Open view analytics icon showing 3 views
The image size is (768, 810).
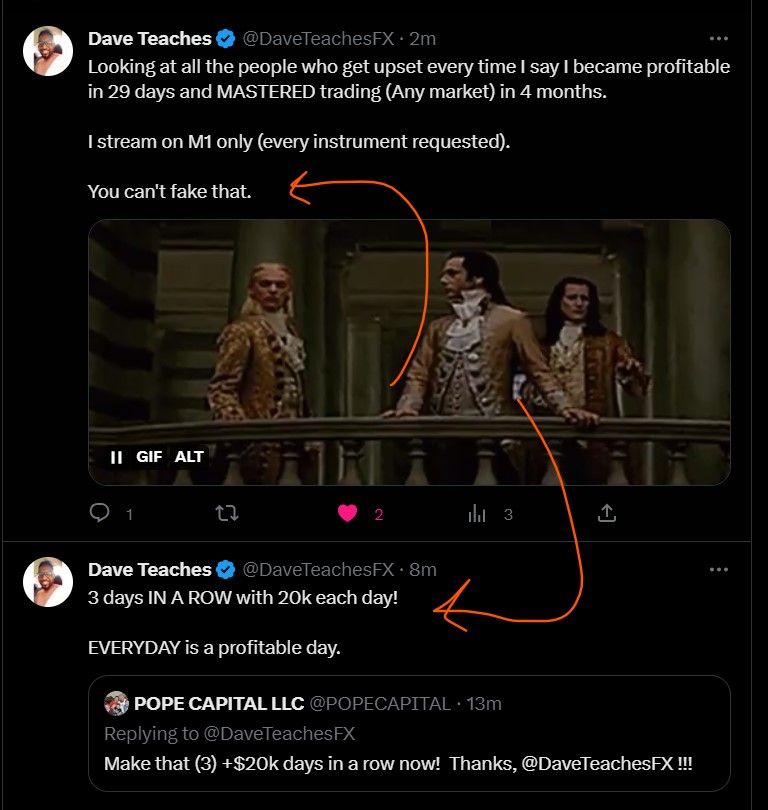477,513
